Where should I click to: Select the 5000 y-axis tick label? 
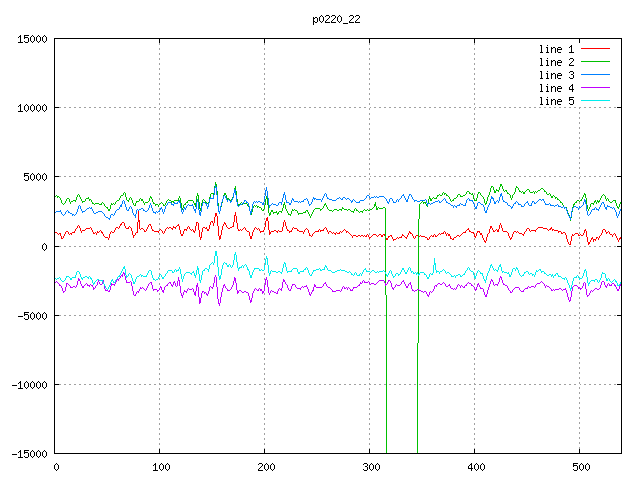35,177
